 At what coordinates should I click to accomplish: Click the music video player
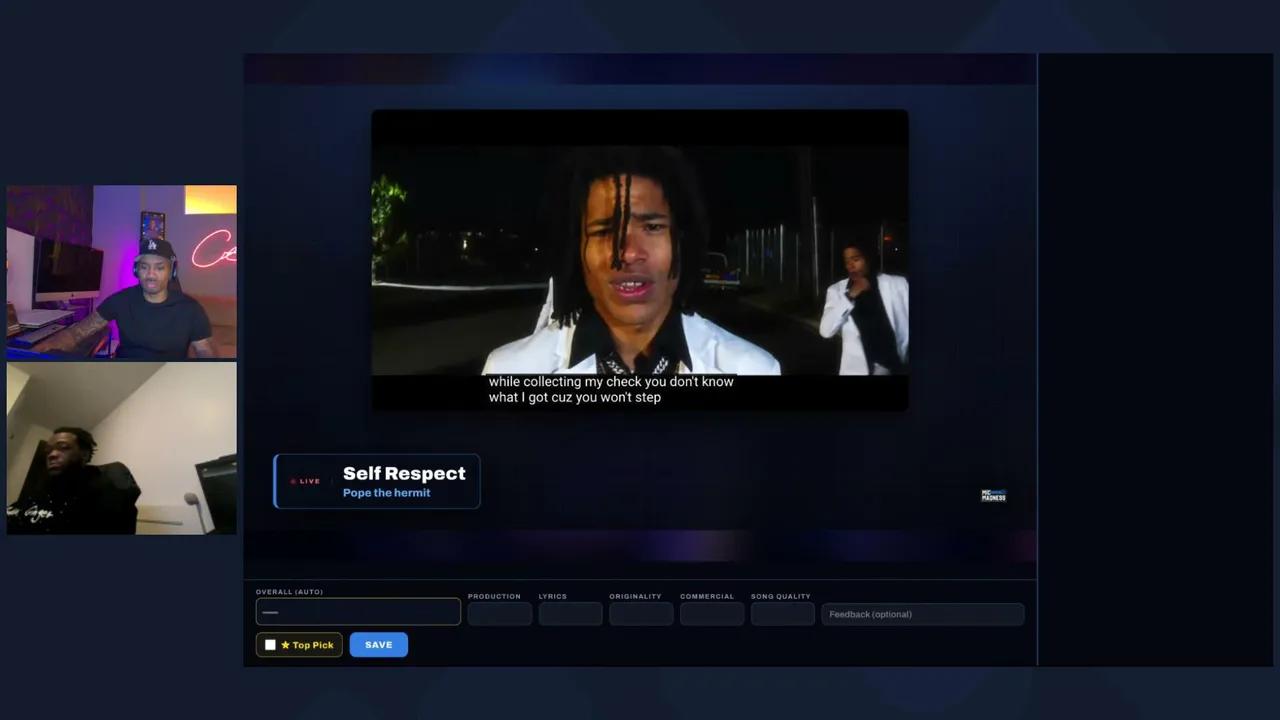click(640, 260)
